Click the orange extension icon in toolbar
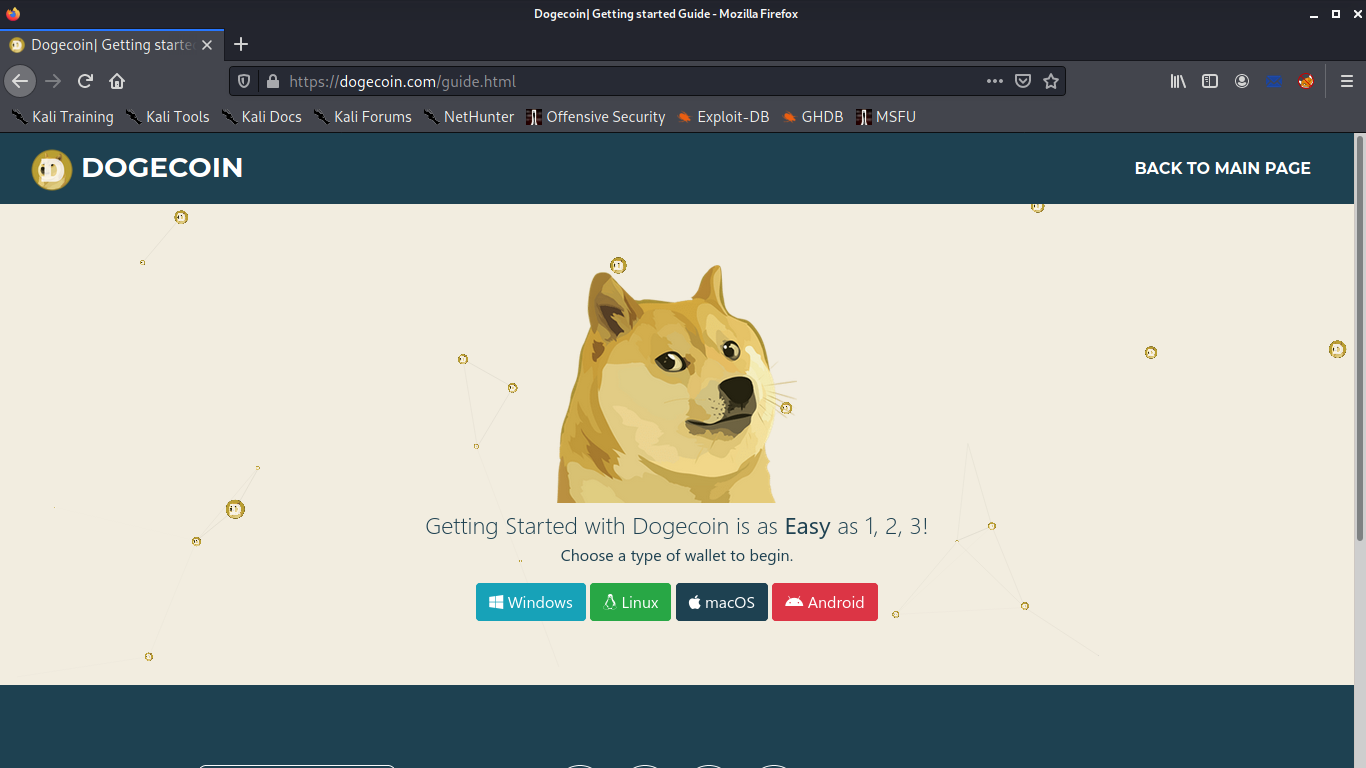Viewport: 1366px width, 768px height. coord(1306,81)
